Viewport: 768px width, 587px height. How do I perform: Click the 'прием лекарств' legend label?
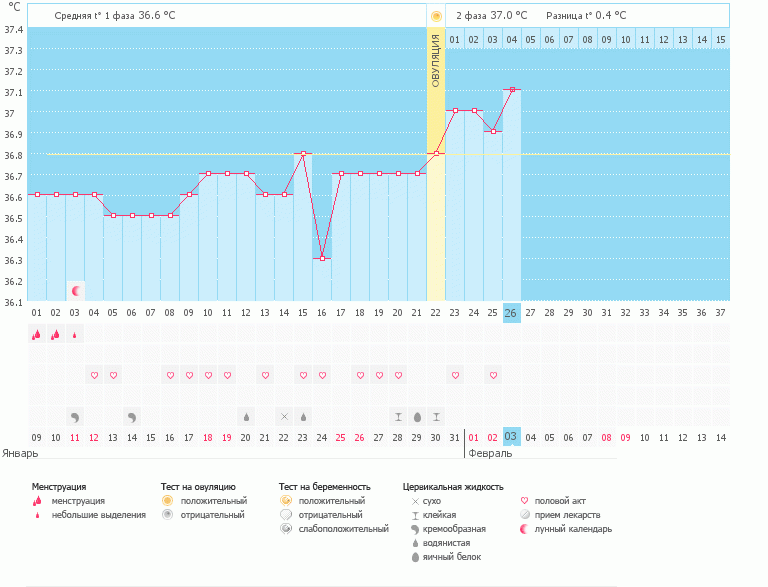(x=568, y=515)
